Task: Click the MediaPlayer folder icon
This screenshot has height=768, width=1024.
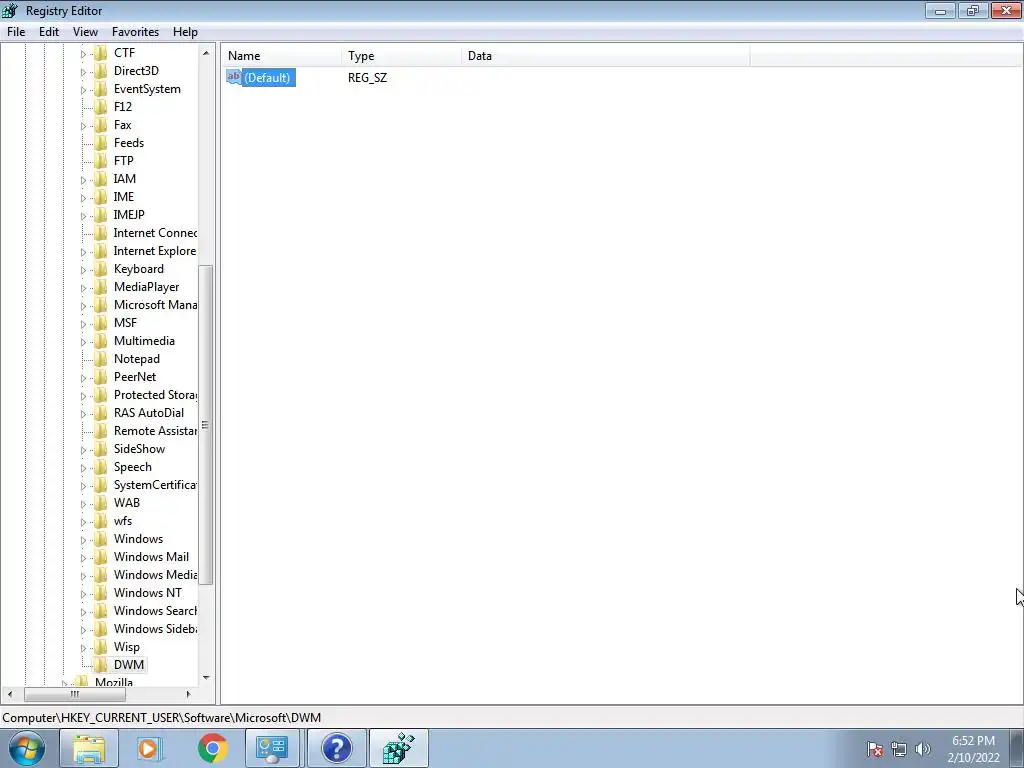Action: [x=101, y=287]
